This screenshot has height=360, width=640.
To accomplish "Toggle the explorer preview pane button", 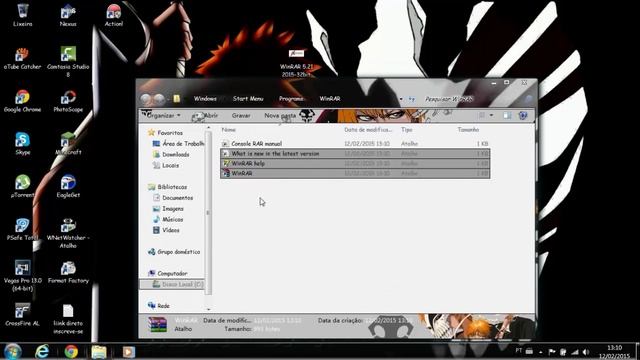I will point(507,116).
